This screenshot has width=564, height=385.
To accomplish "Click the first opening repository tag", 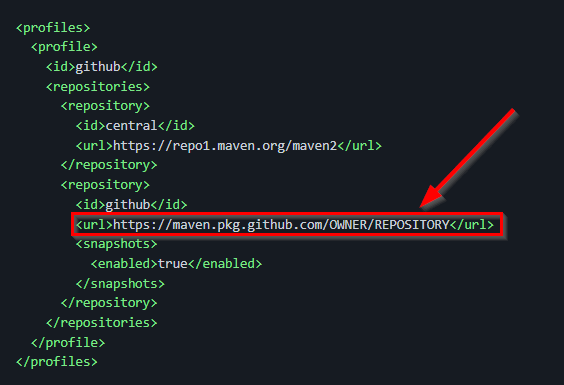I will pos(105,106).
